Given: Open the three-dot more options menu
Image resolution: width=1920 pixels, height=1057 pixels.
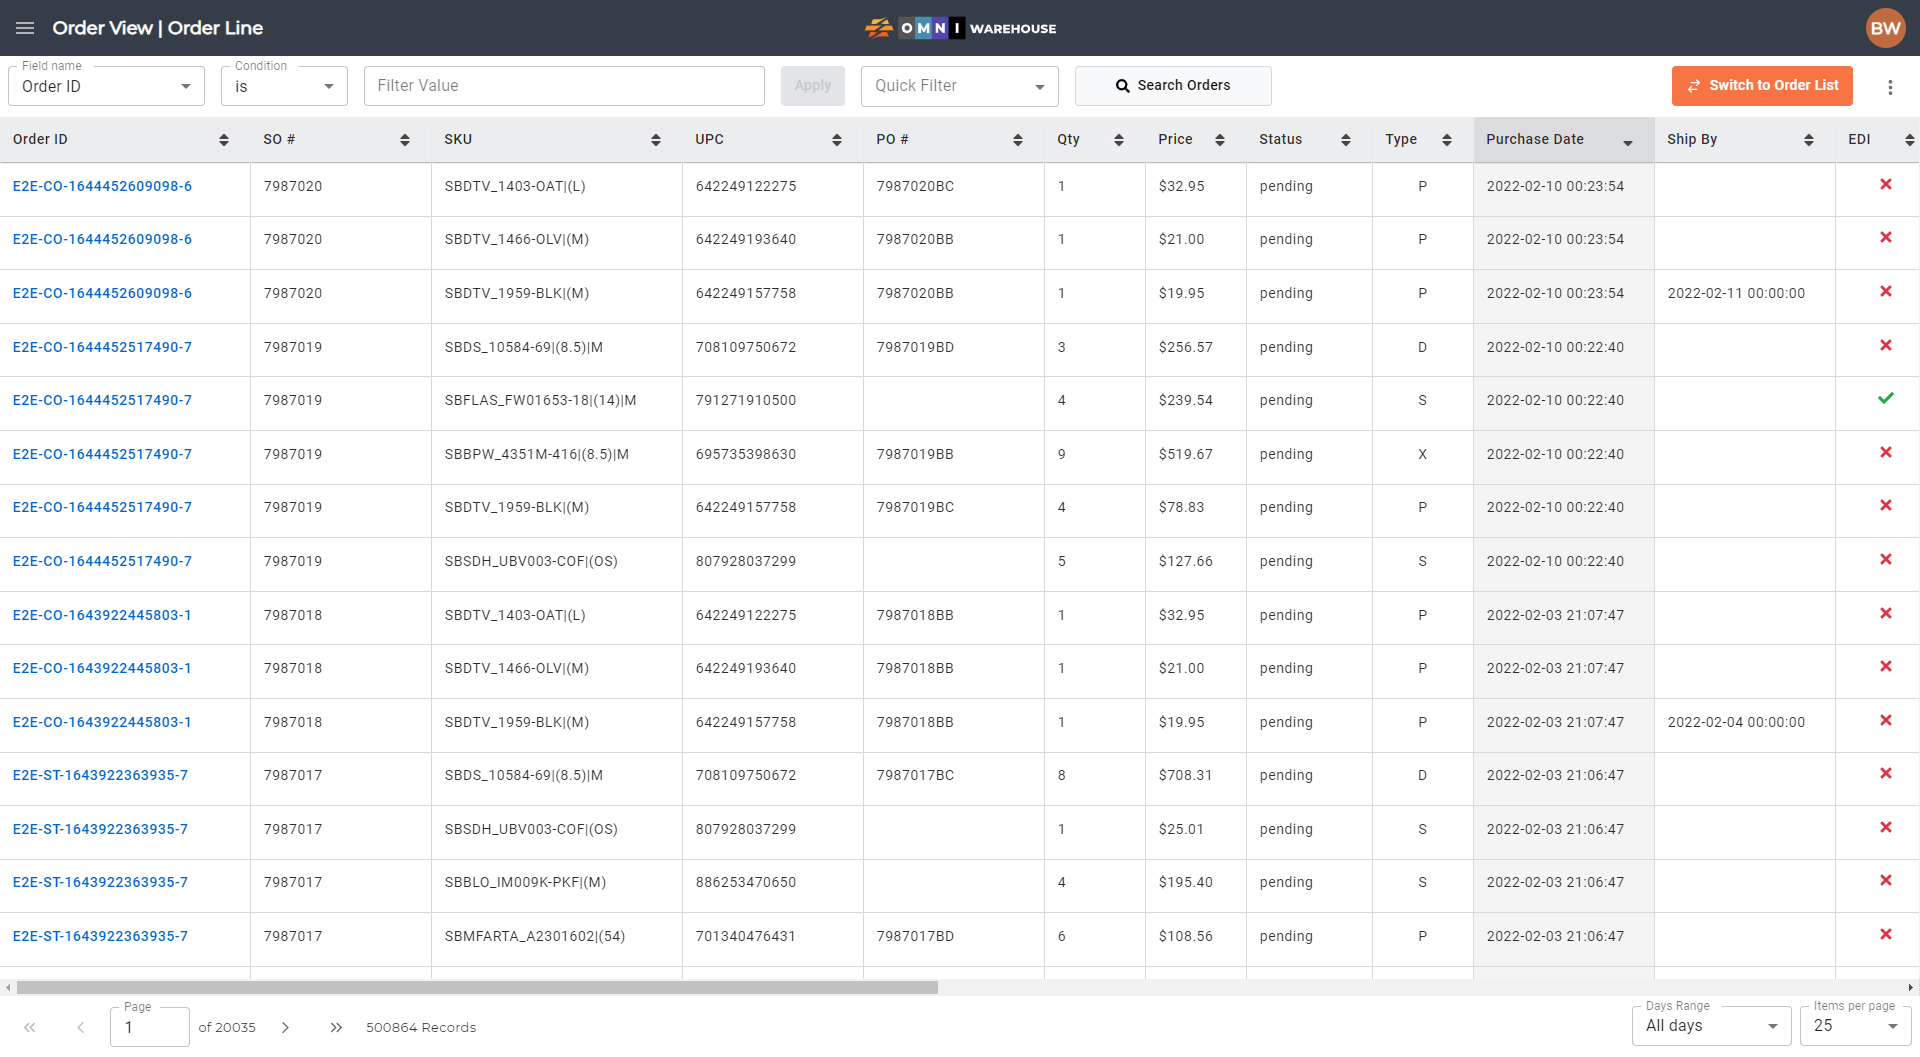Looking at the screenshot, I should click(x=1890, y=87).
